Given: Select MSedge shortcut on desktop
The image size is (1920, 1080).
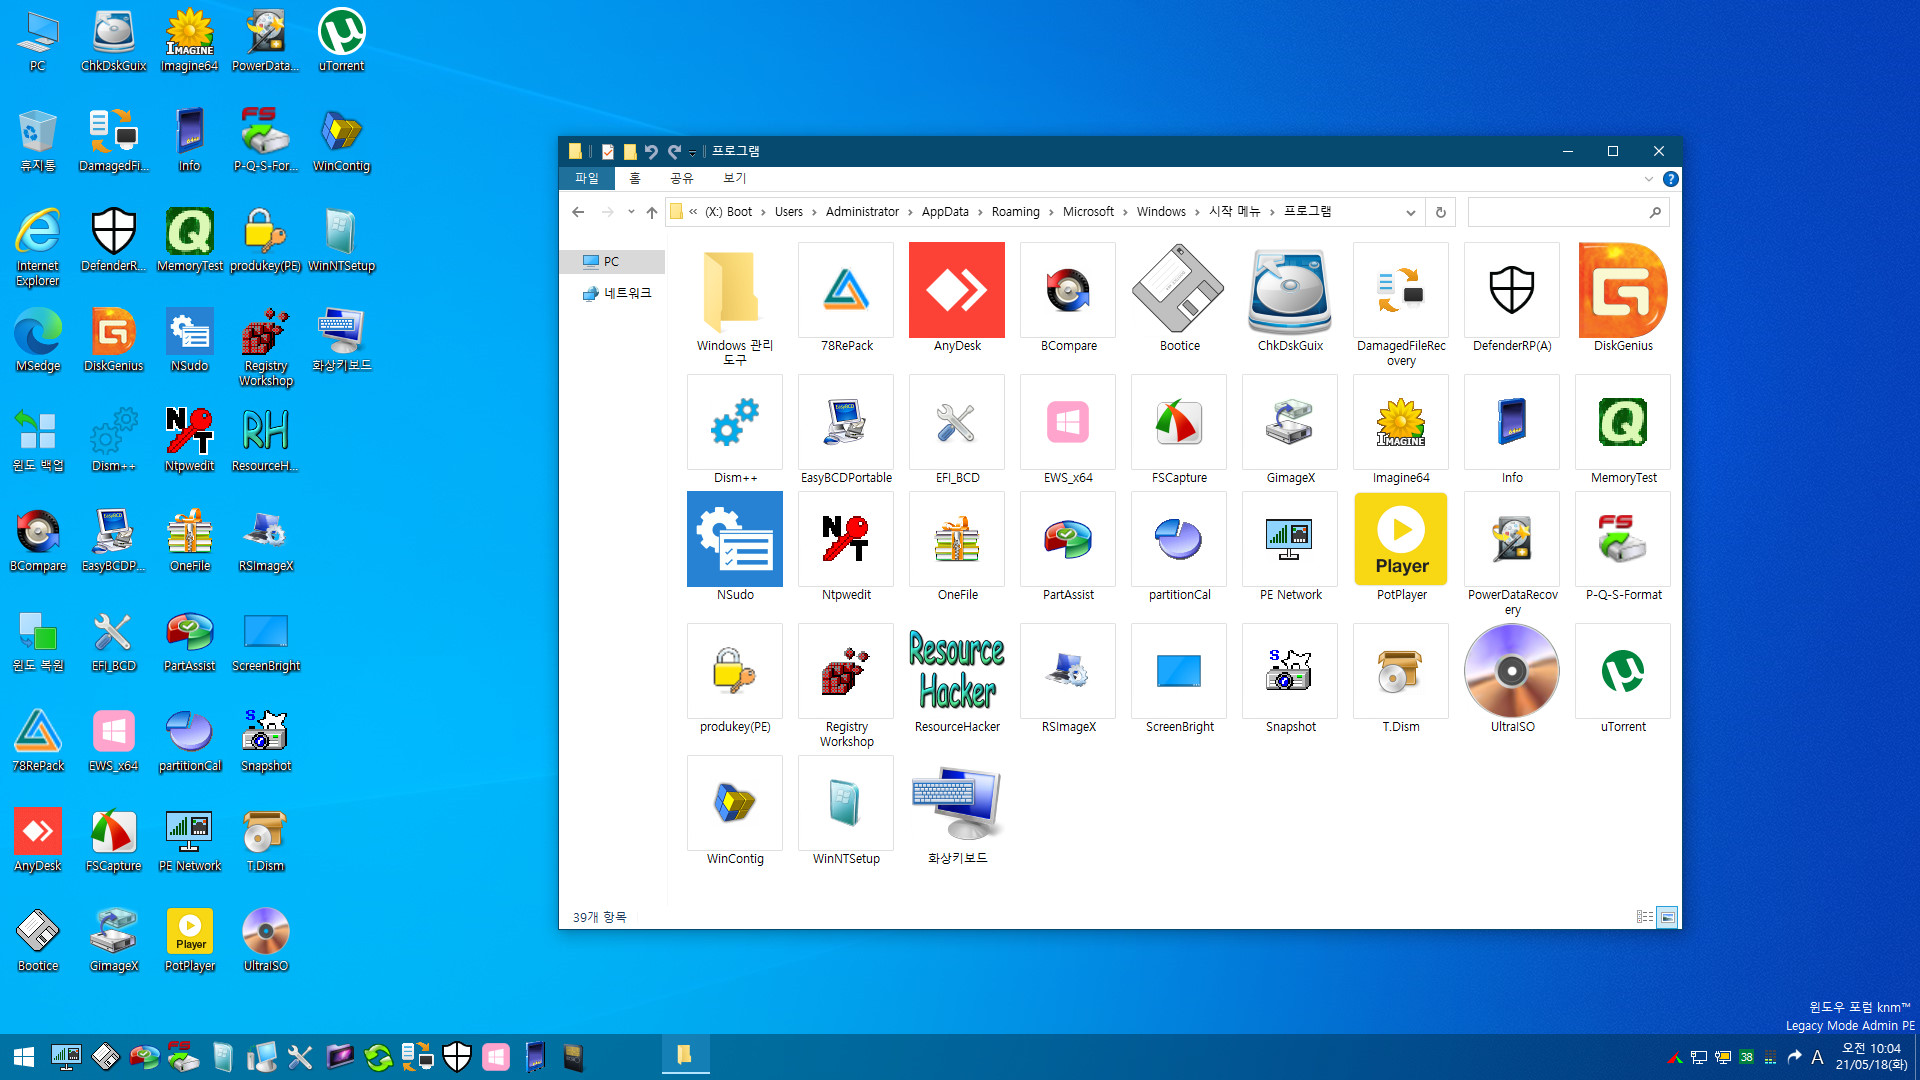Looking at the screenshot, I should point(38,340).
